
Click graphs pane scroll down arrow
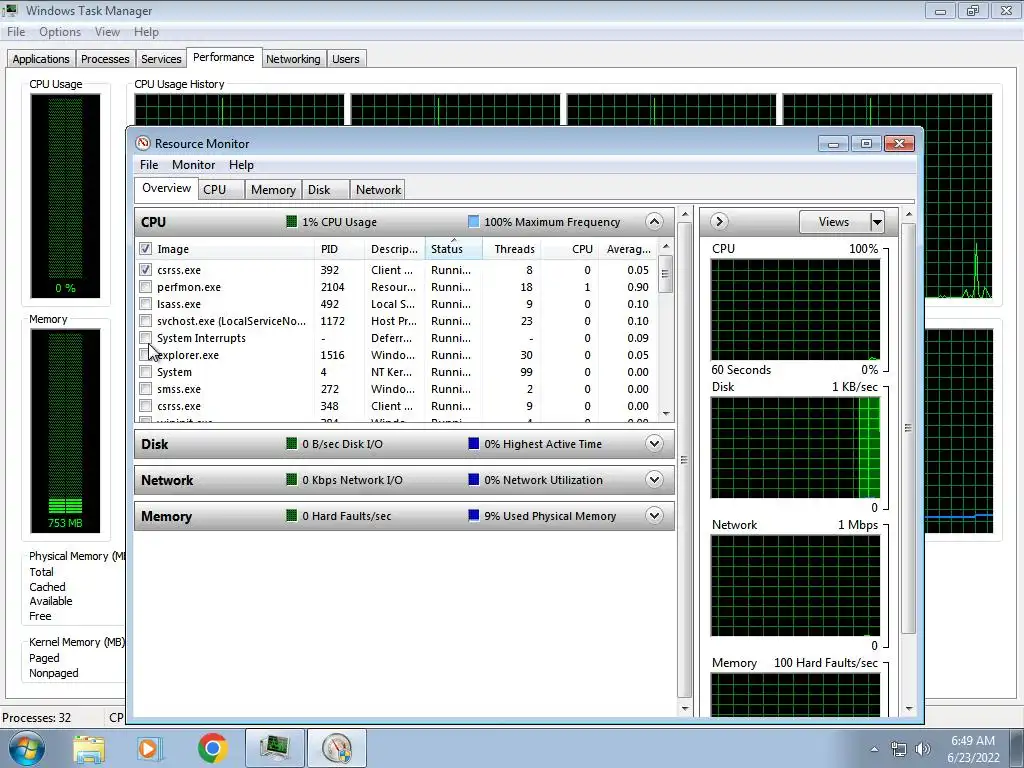[908, 709]
